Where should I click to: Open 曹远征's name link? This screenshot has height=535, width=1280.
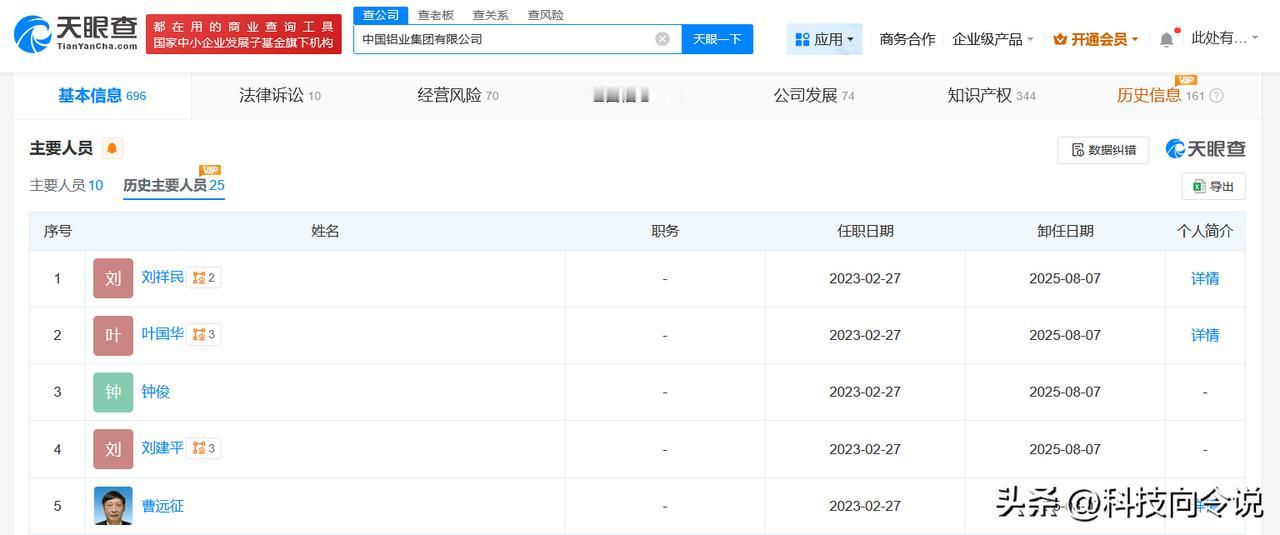[162, 506]
